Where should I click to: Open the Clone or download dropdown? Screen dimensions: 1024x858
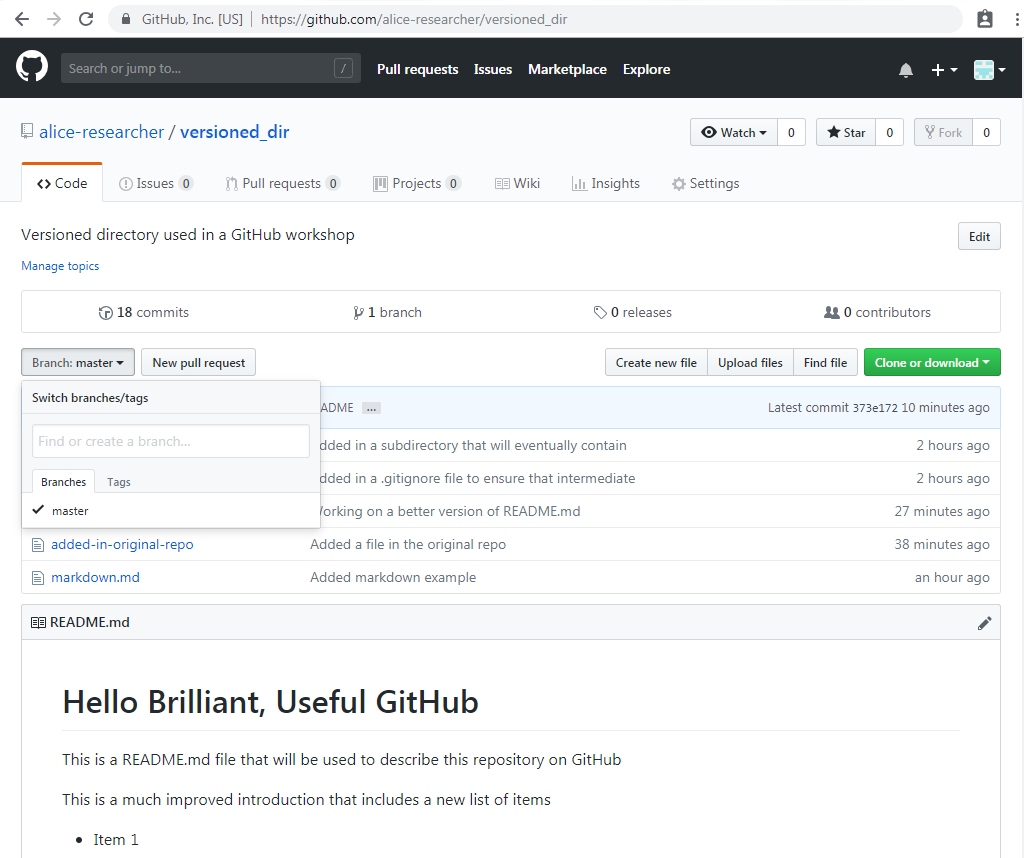click(x=932, y=362)
